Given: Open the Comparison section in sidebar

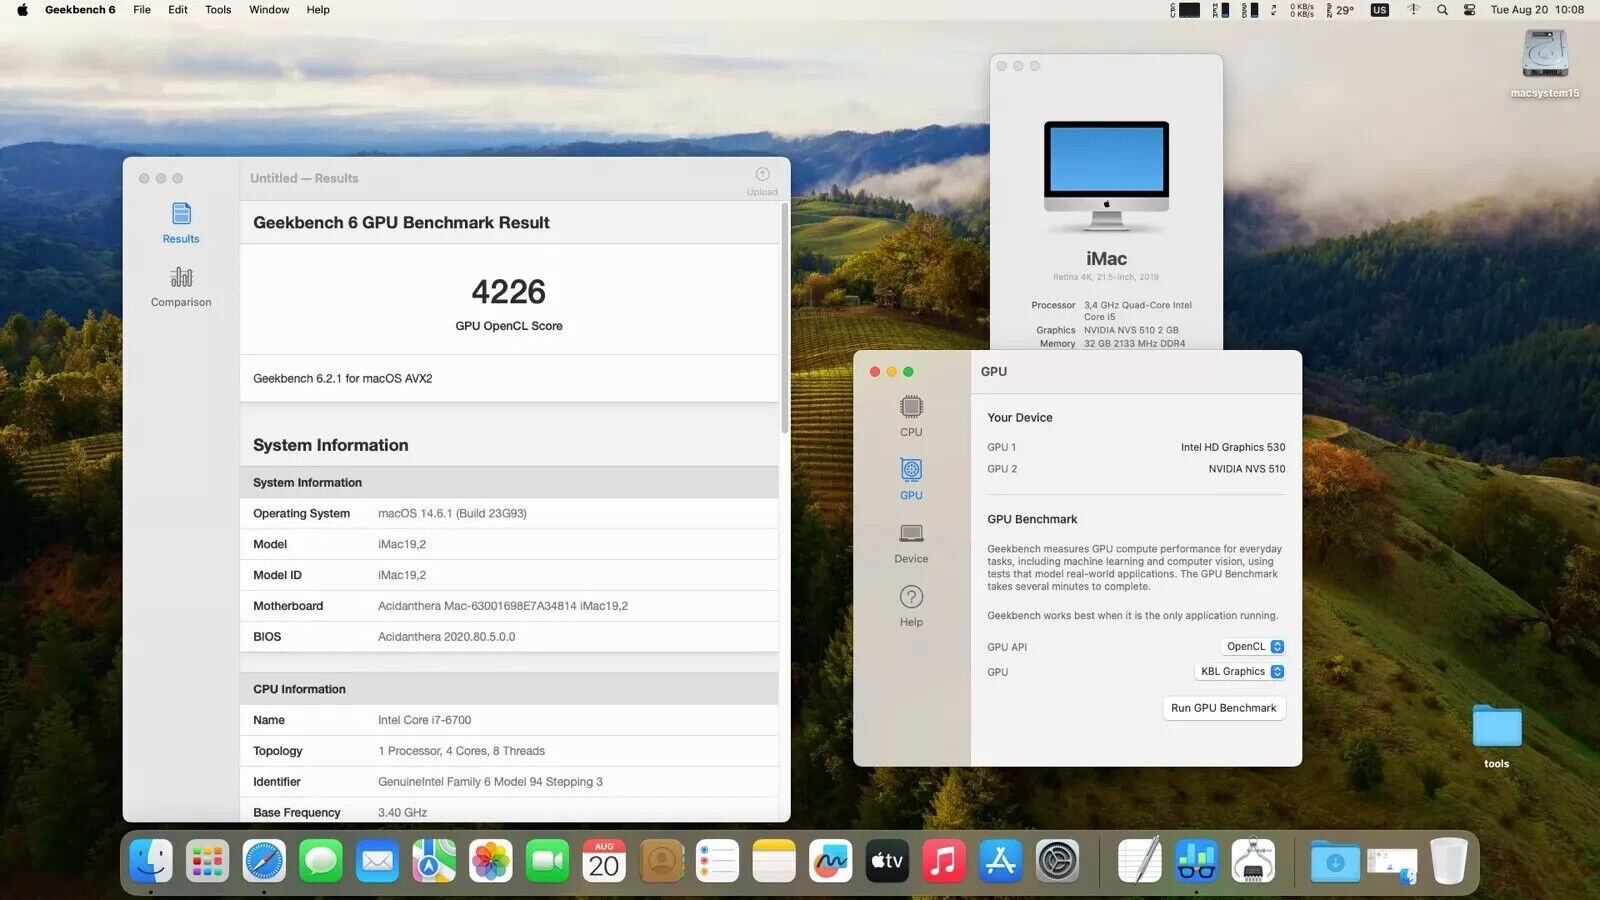Looking at the screenshot, I should pyautogui.click(x=181, y=286).
